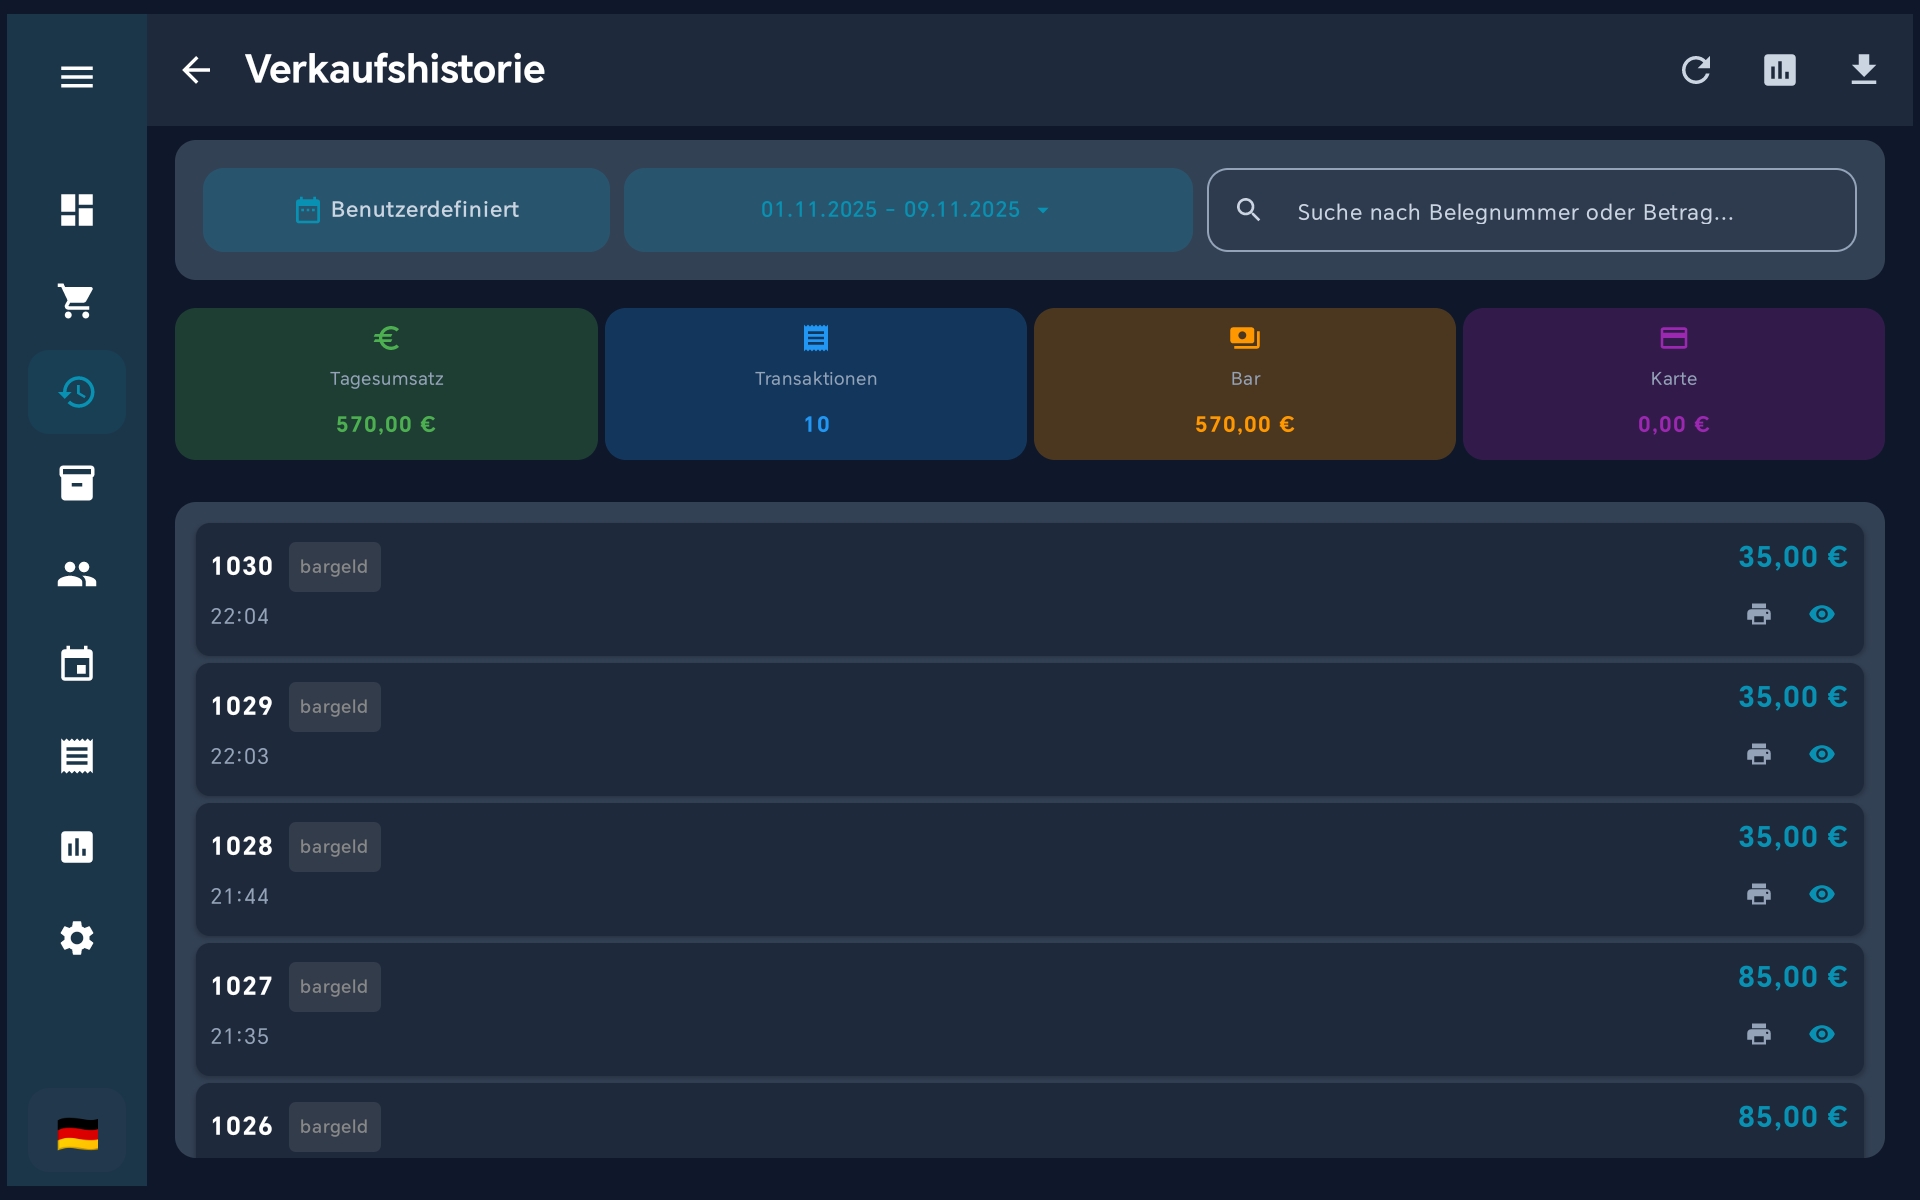Open the statistics chart icon in header

1780,69
